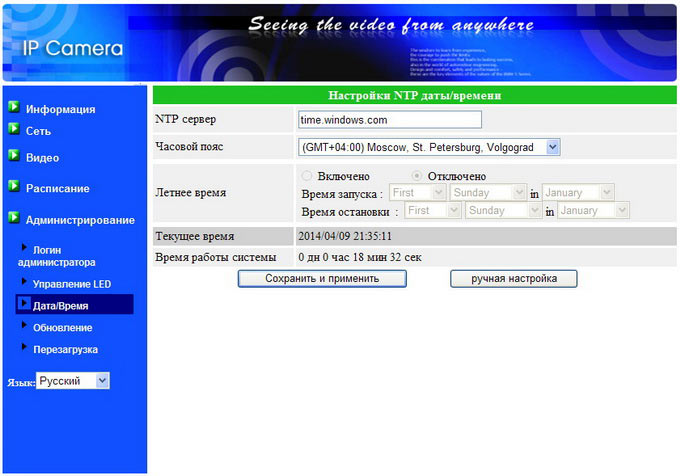Image resolution: width=680 pixels, height=476 pixels.
Task: Select the Включено radio button for summer time
Action: (307, 176)
